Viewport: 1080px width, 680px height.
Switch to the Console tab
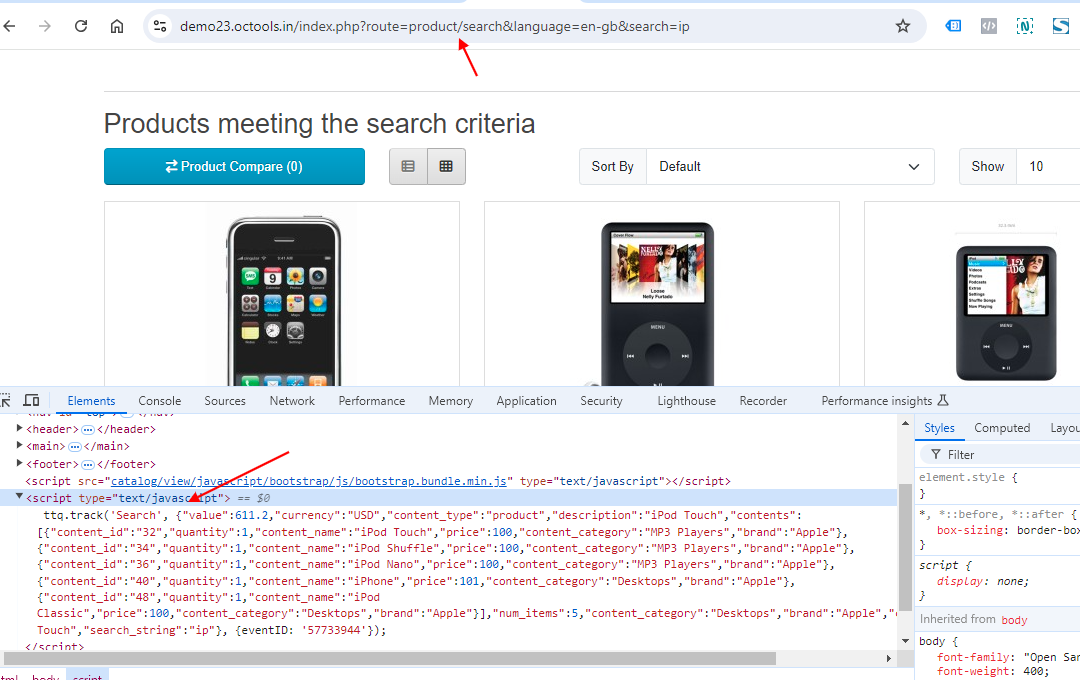coord(160,401)
